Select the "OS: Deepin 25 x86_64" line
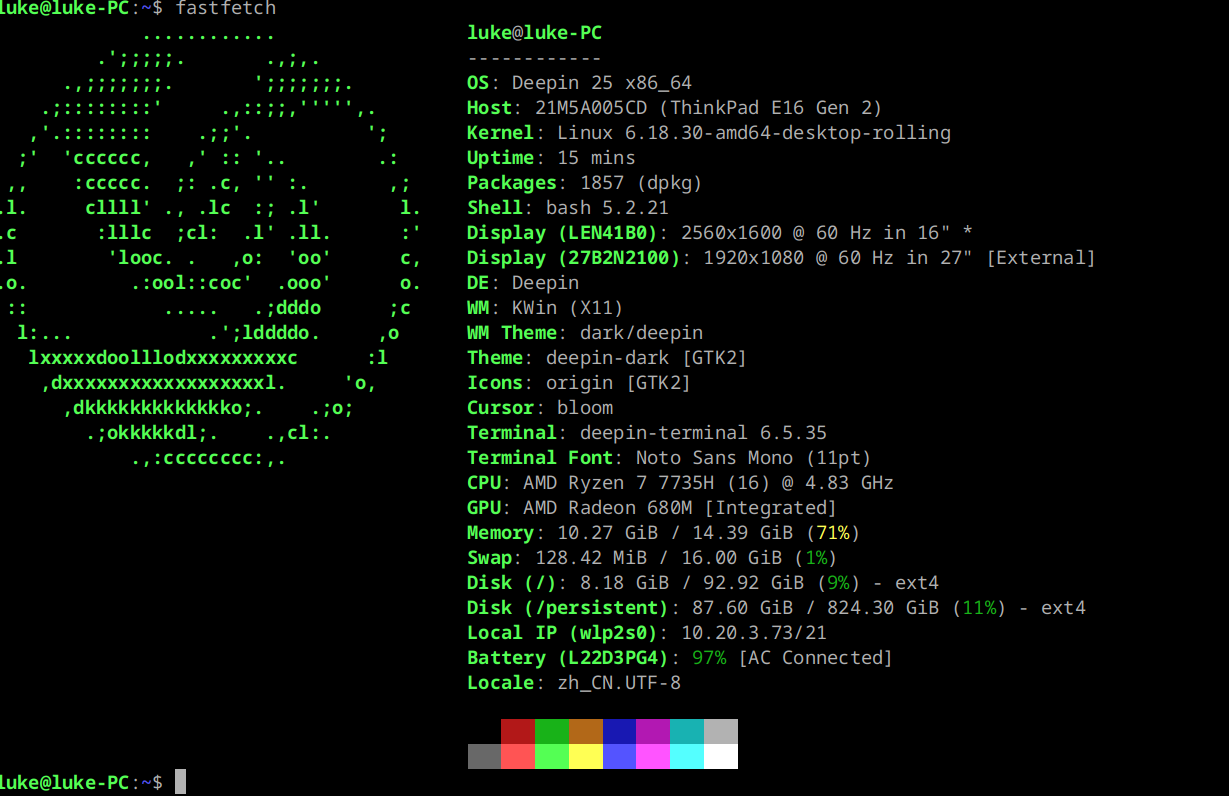The image size is (1229, 796). click(579, 83)
